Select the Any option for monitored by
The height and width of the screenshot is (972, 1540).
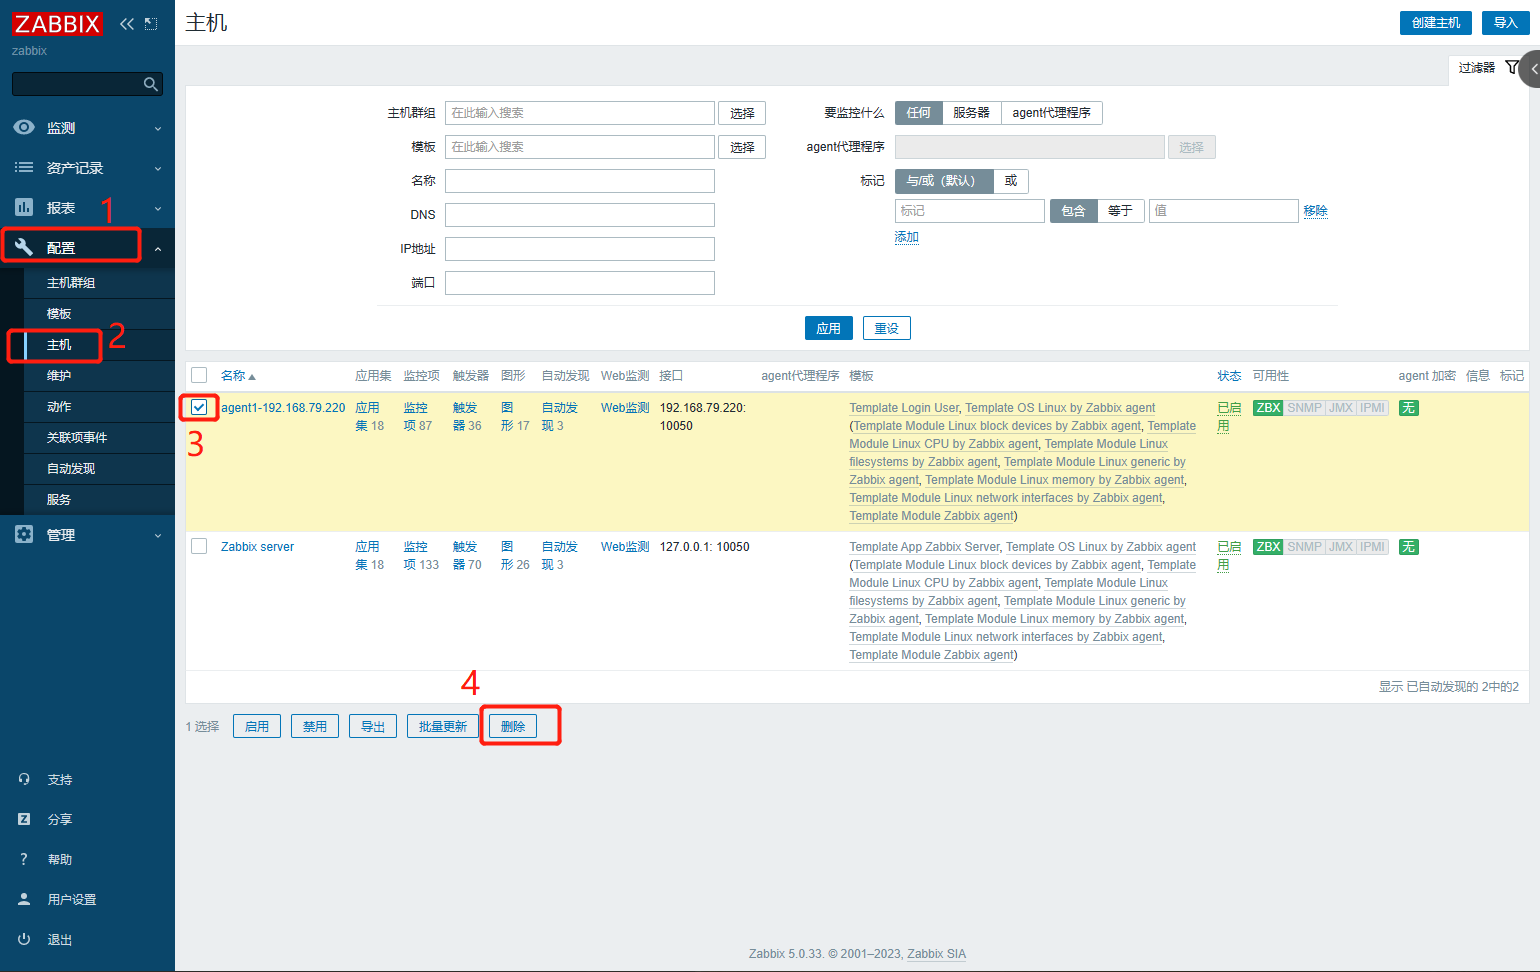point(918,113)
